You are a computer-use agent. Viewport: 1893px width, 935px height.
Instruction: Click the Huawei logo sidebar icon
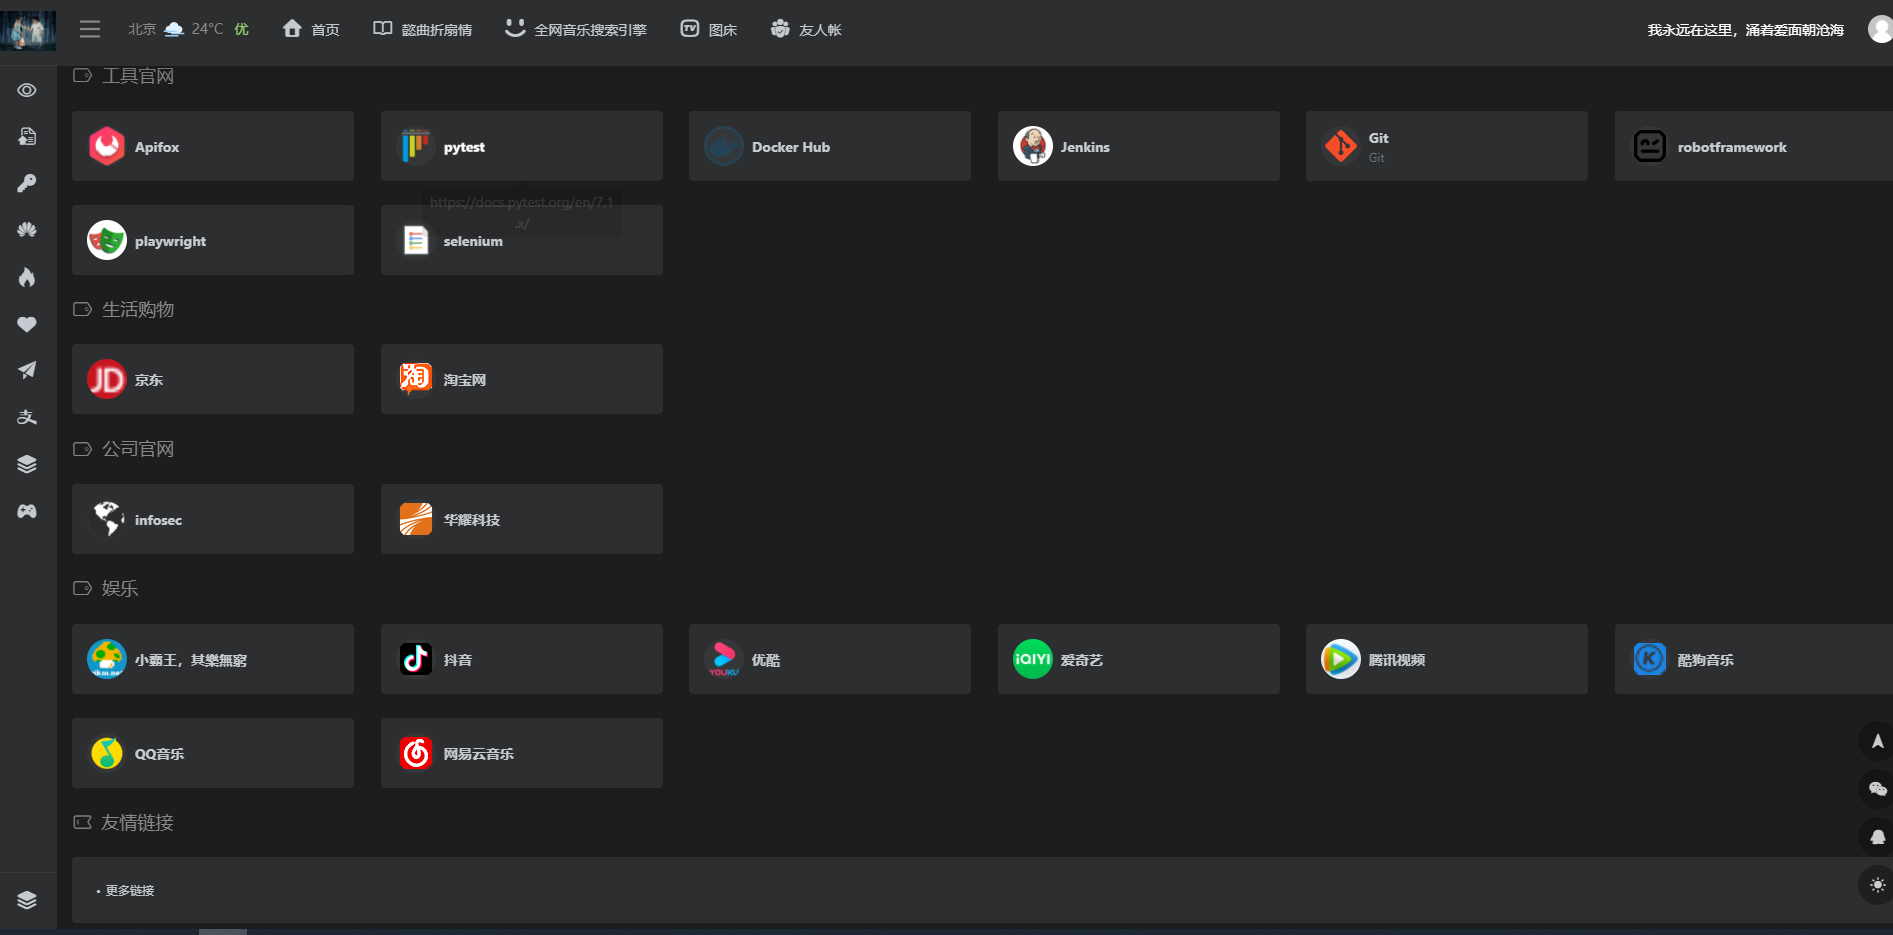click(x=27, y=230)
